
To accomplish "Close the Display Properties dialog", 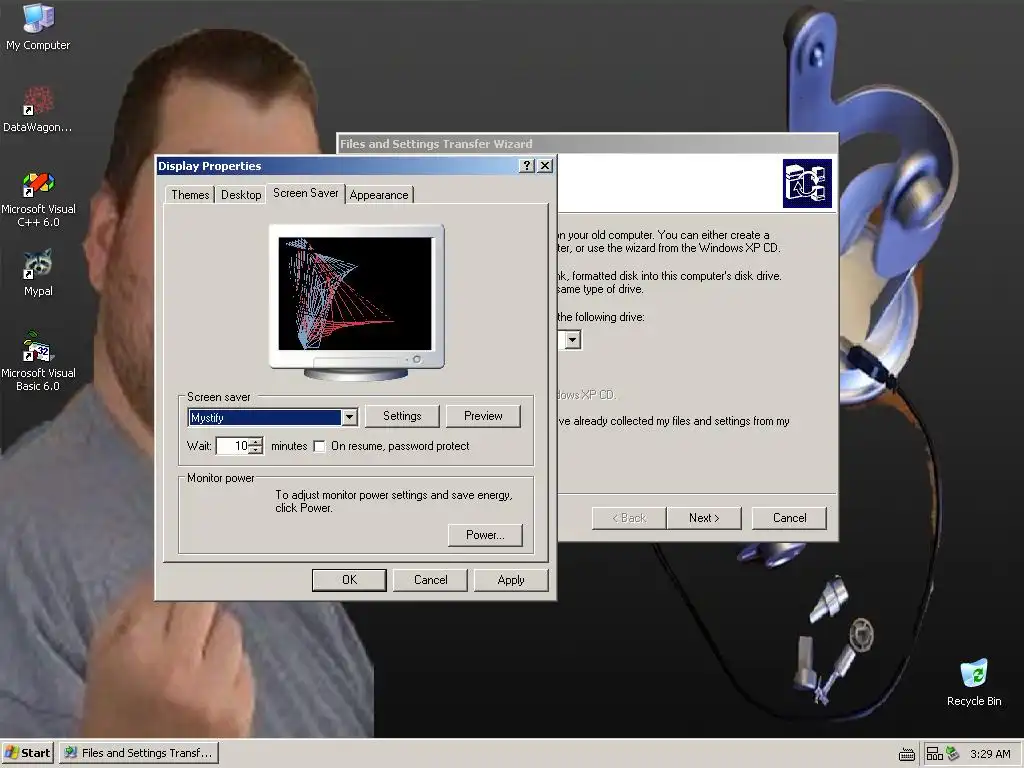I will tap(544, 166).
